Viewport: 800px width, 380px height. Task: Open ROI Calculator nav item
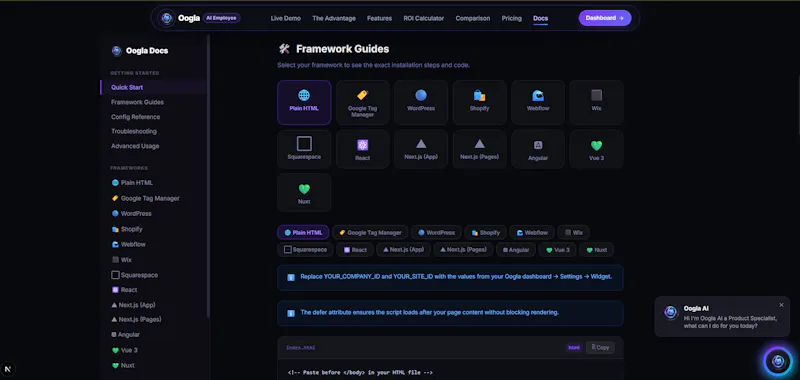click(423, 18)
